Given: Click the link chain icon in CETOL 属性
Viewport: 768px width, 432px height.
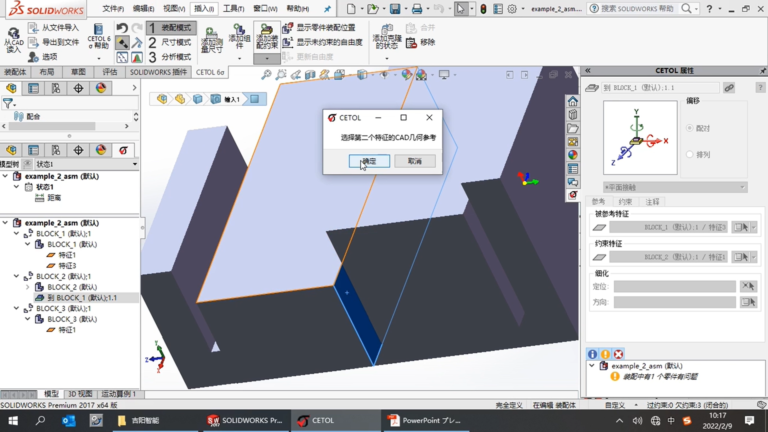Looking at the screenshot, I should tap(729, 88).
